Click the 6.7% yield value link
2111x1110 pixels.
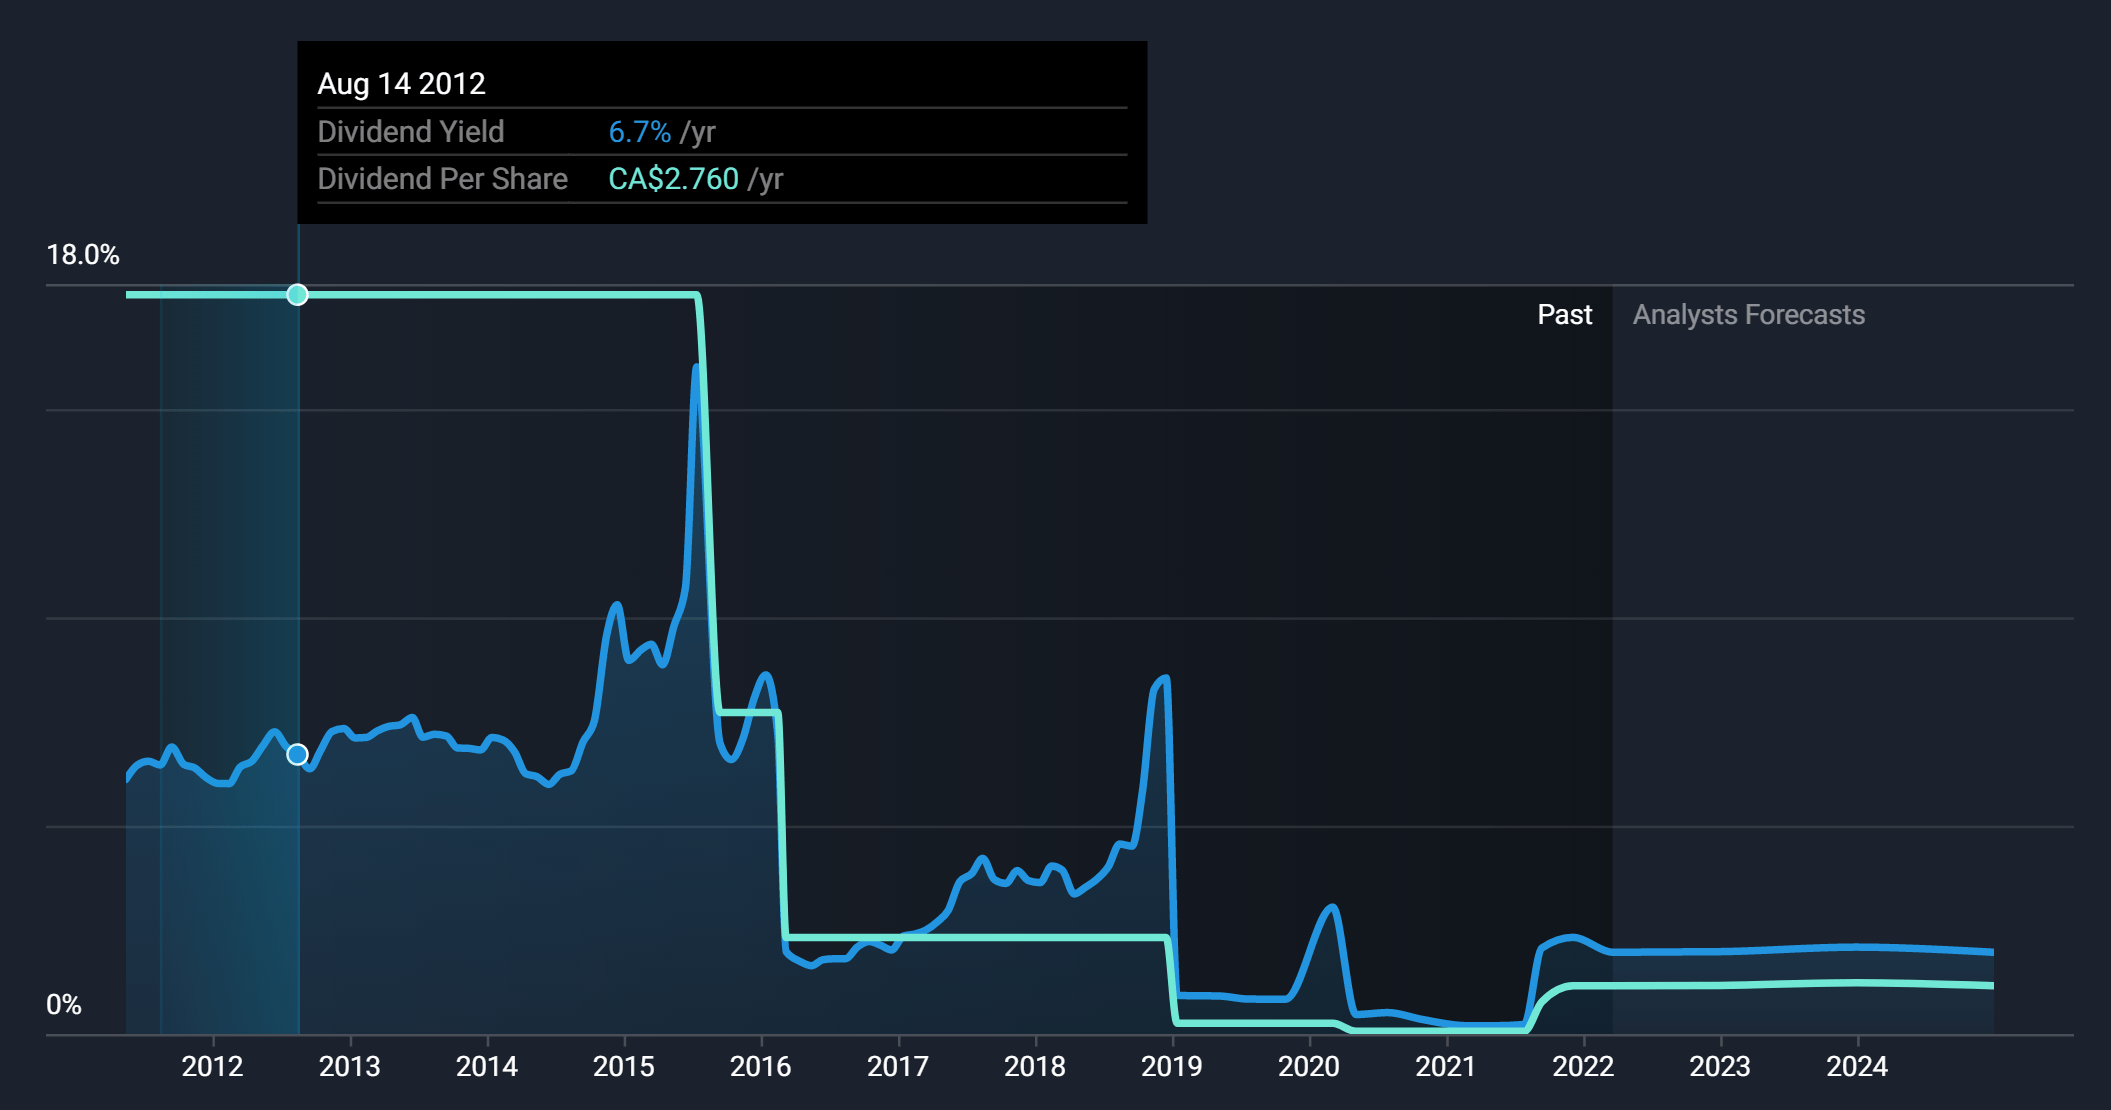[x=640, y=131]
